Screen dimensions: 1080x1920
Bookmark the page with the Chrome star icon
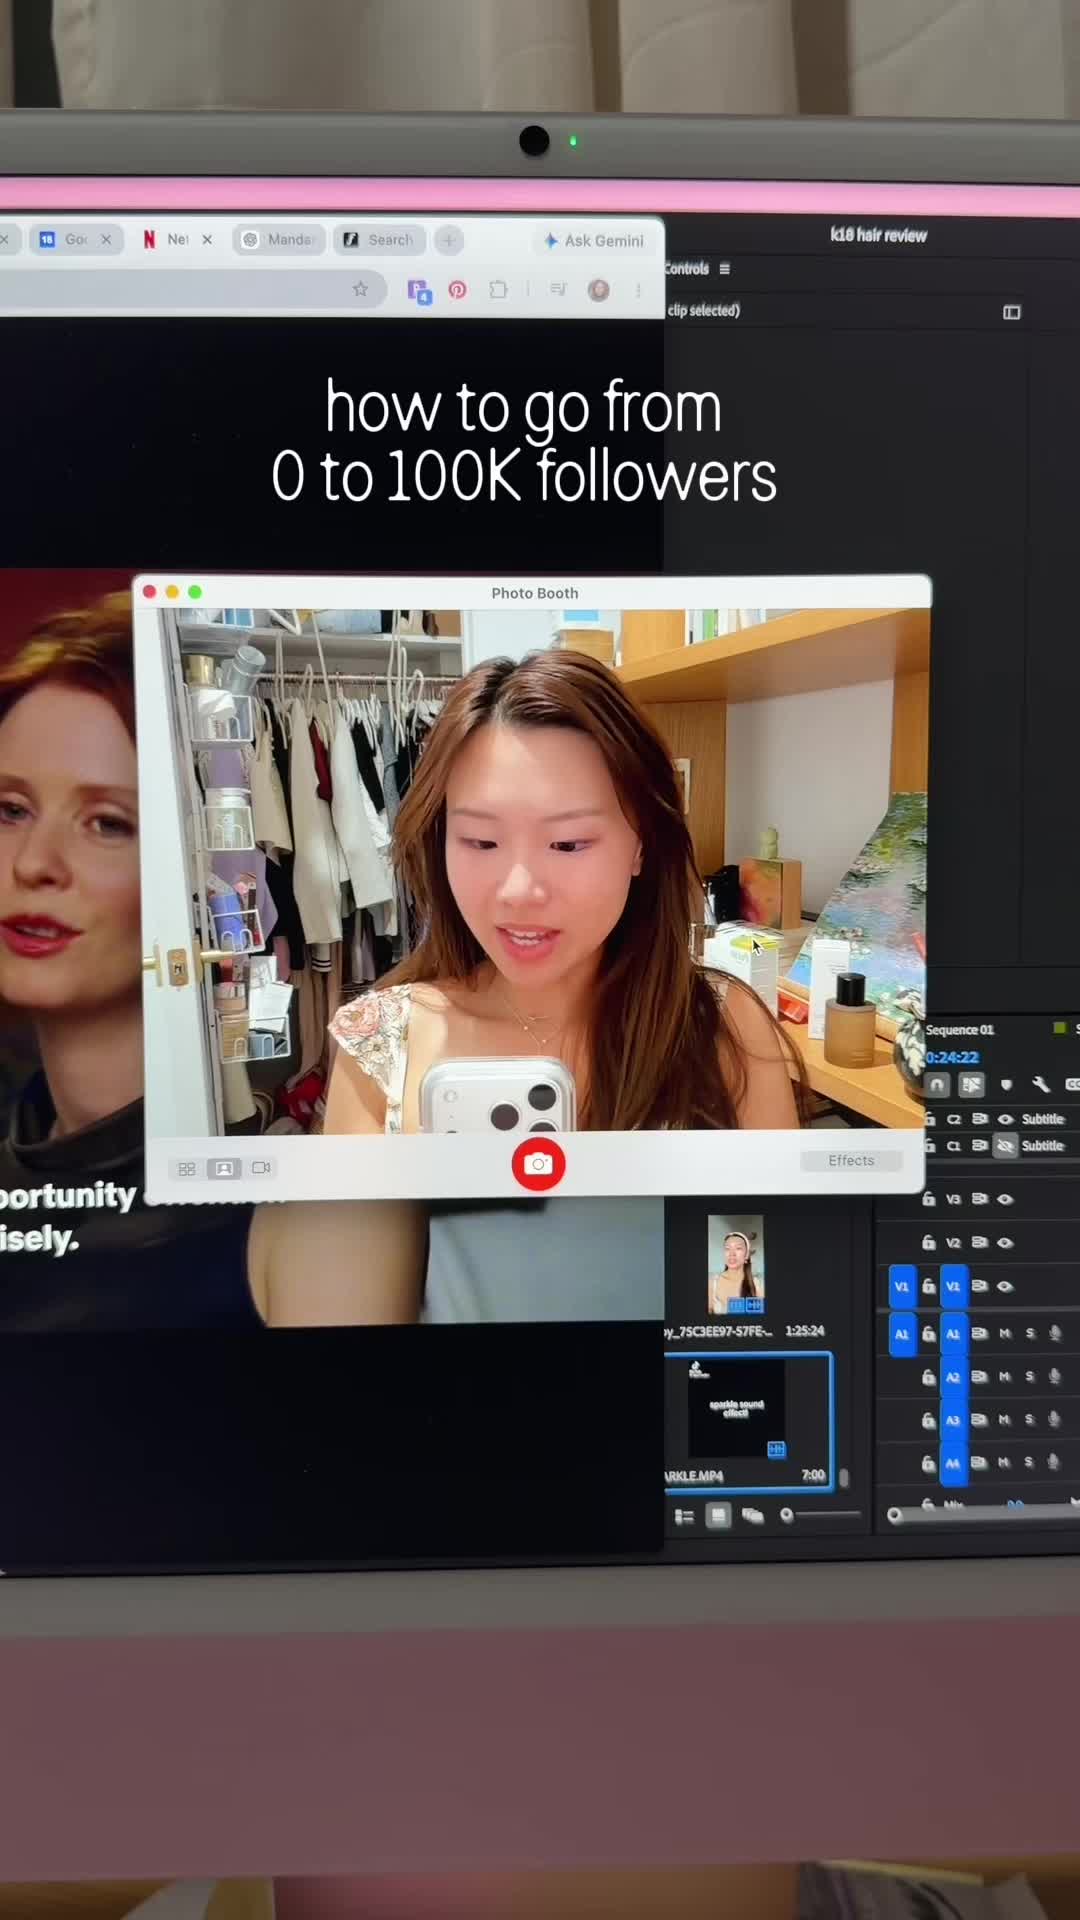click(x=360, y=289)
